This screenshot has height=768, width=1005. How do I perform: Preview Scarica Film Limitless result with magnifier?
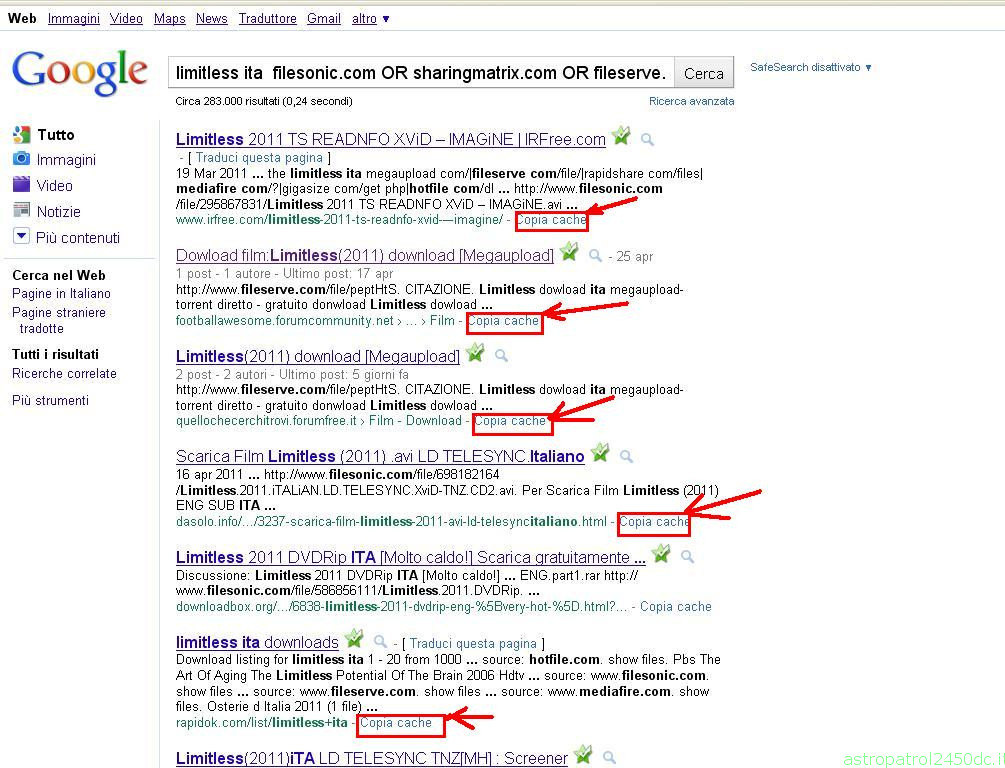626,456
